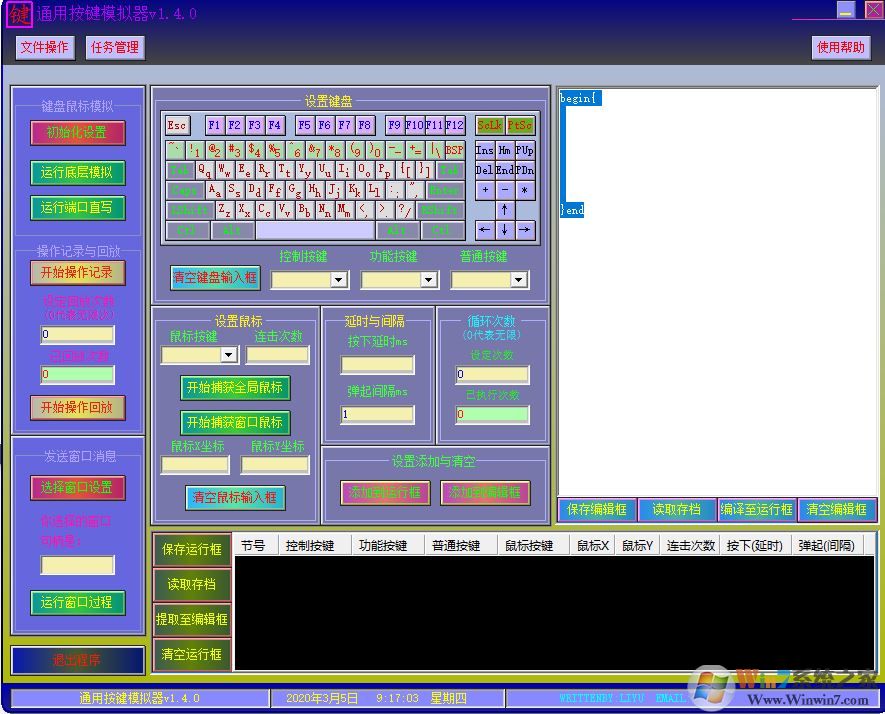Open the 文件操作 menu

click(x=45, y=47)
